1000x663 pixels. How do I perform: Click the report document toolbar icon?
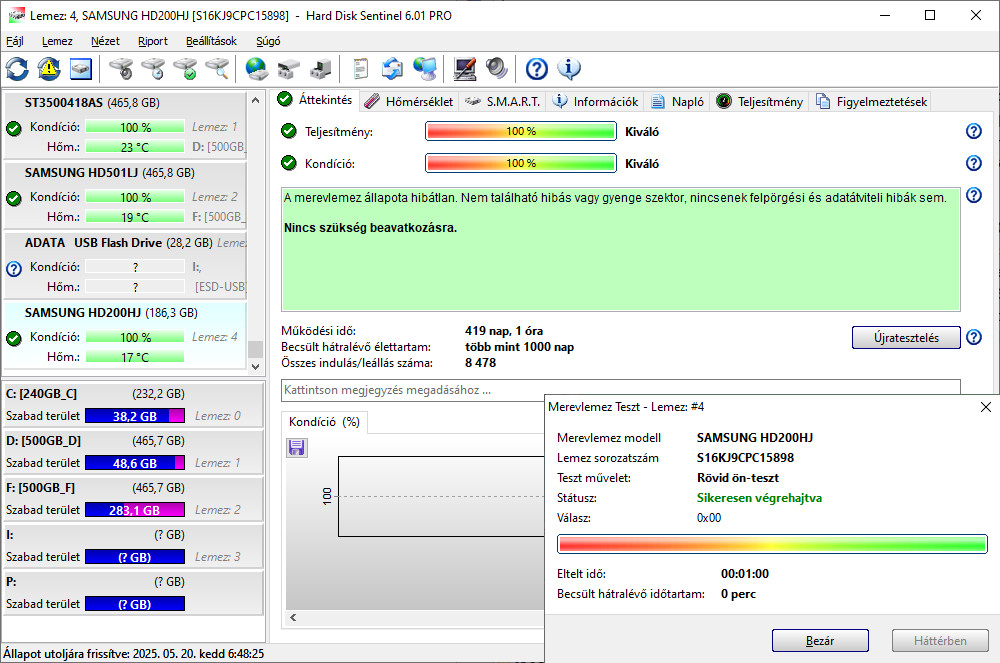click(x=360, y=69)
